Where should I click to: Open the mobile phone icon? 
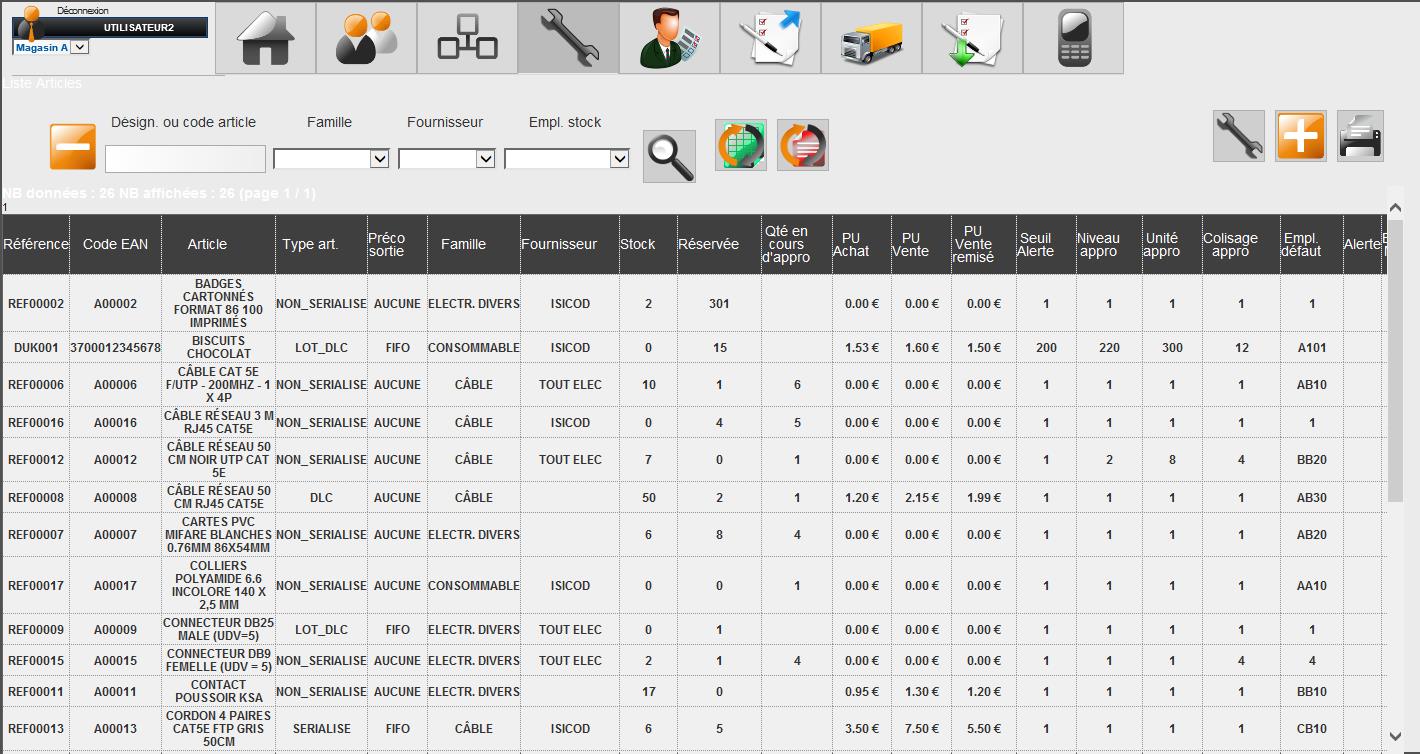coord(1073,38)
